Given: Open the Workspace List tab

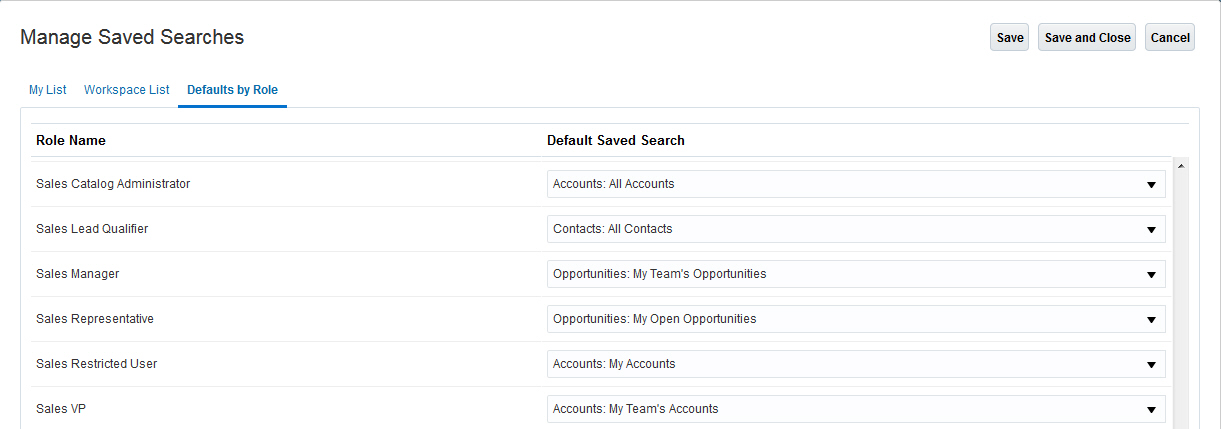Looking at the screenshot, I should pyautogui.click(x=127, y=90).
